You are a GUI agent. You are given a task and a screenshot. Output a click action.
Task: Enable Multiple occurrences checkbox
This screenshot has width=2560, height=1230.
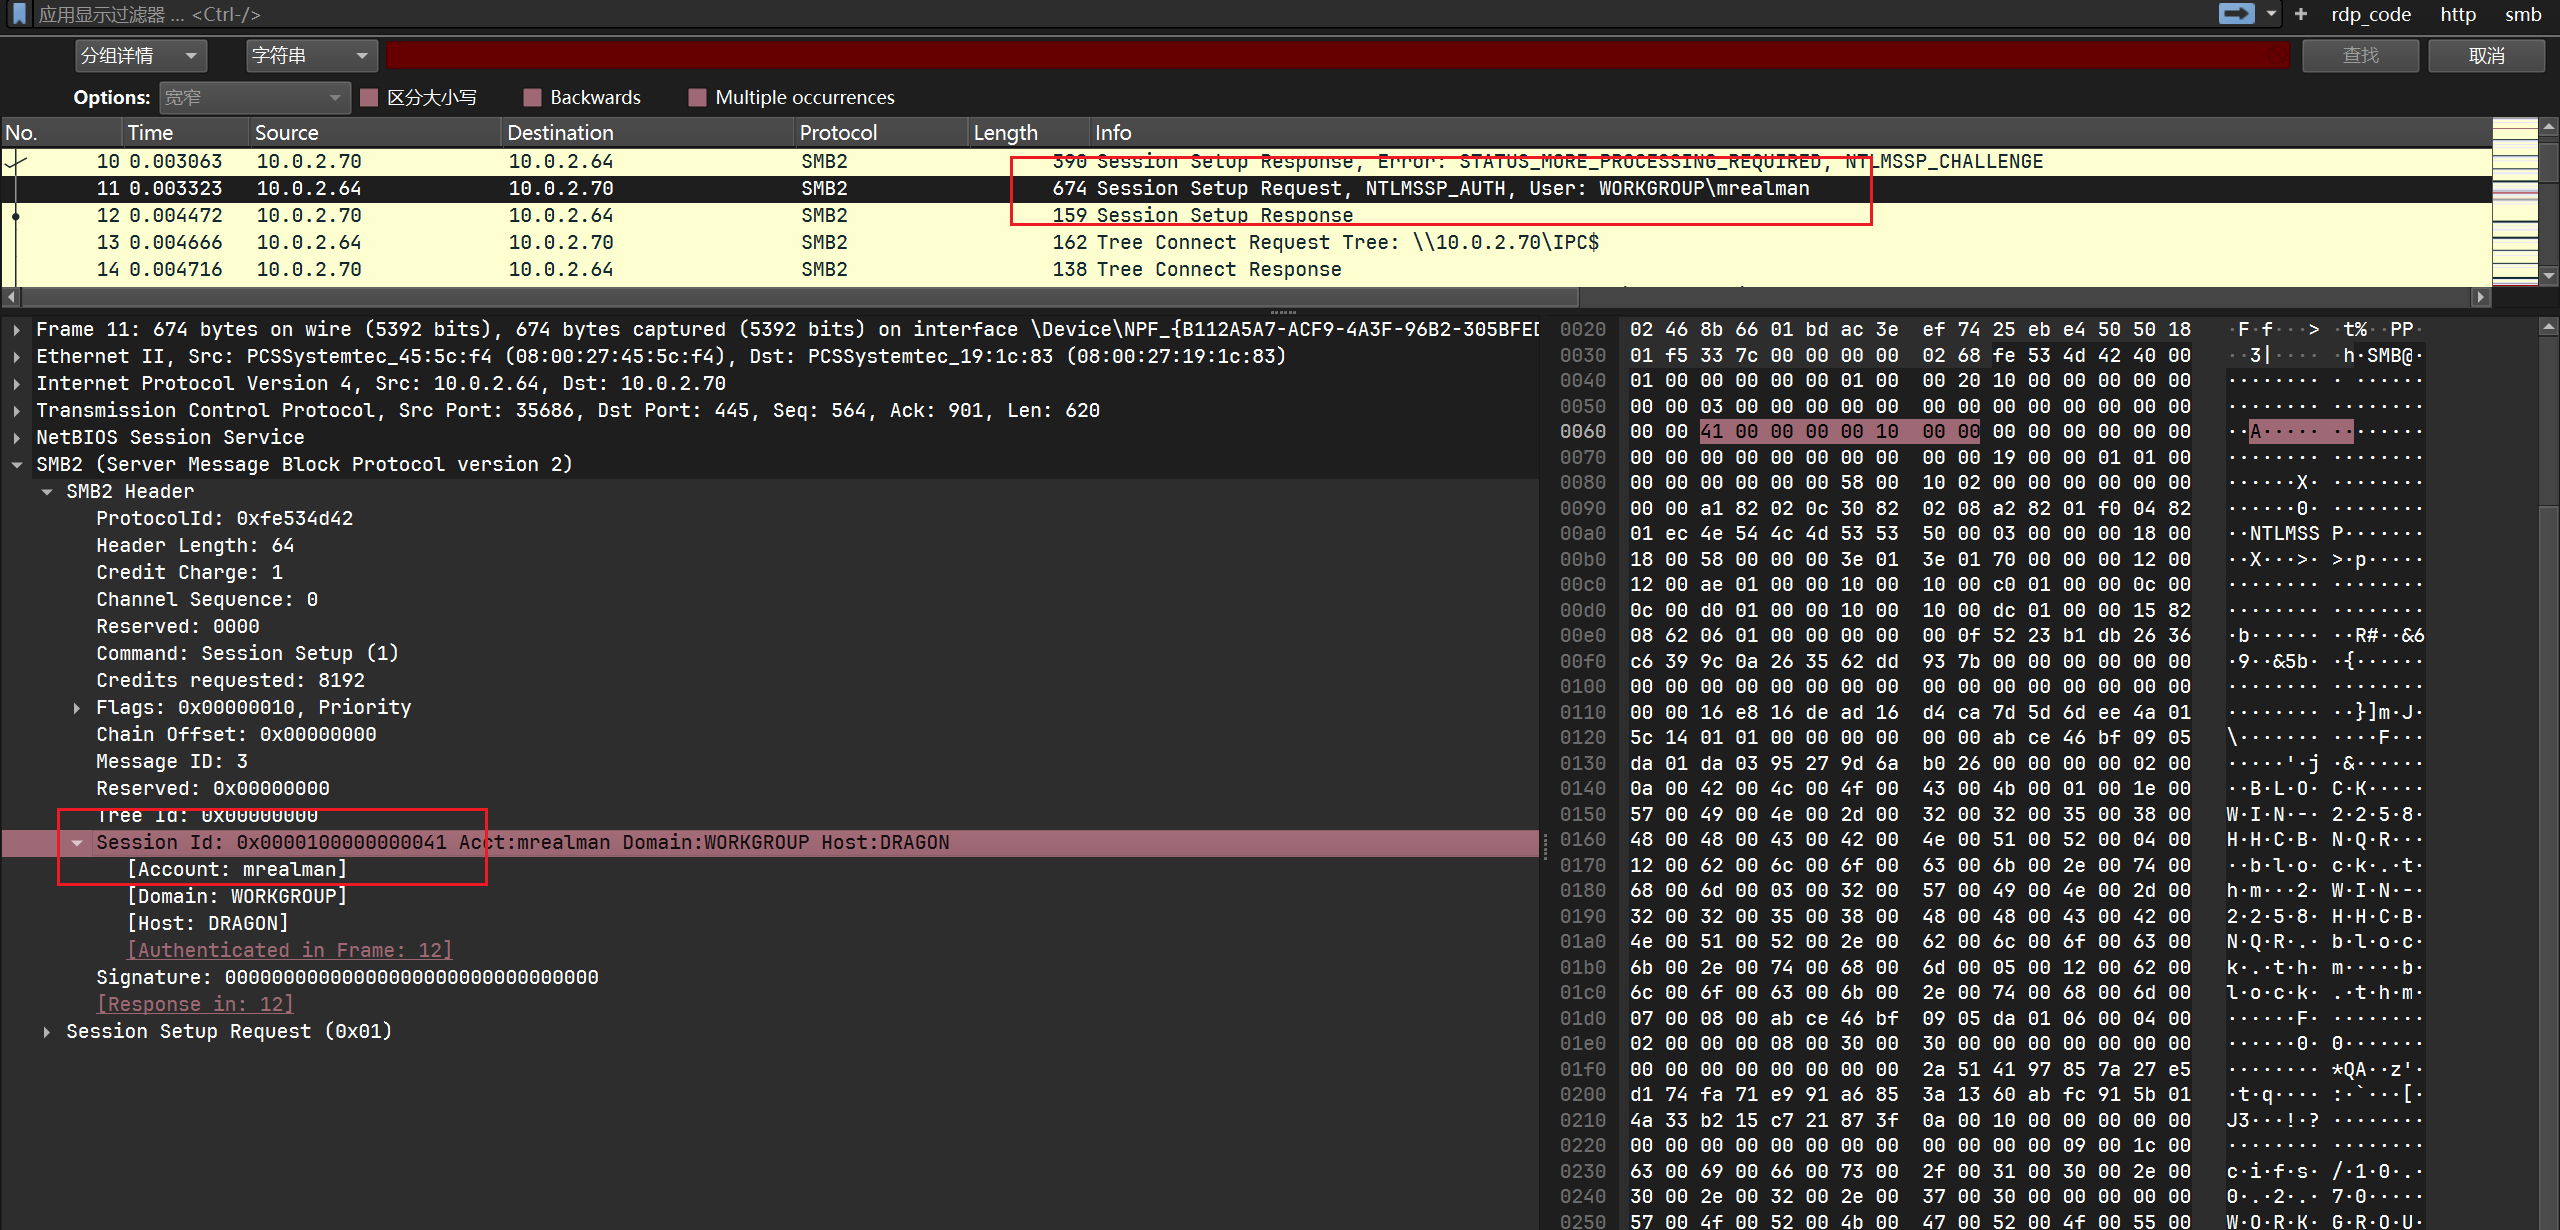(x=697, y=97)
